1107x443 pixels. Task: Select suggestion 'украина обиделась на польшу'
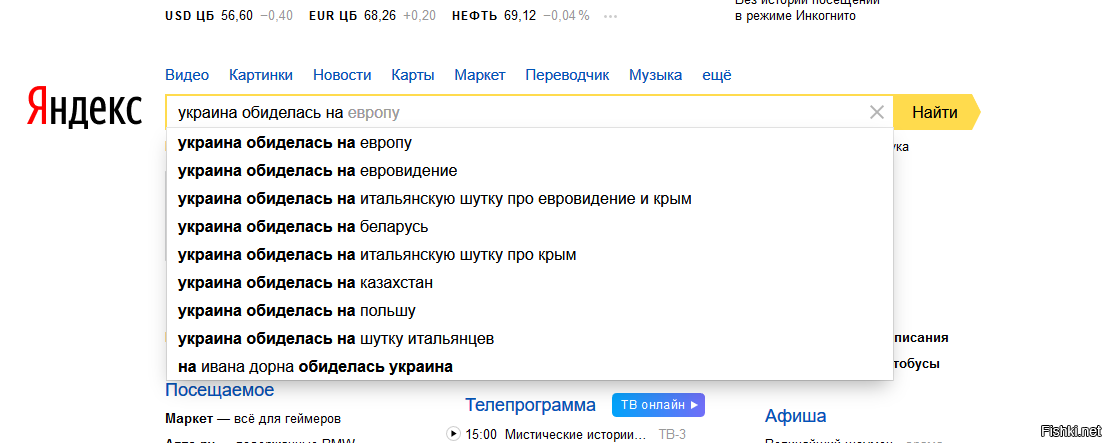pyautogui.click(x=529, y=311)
